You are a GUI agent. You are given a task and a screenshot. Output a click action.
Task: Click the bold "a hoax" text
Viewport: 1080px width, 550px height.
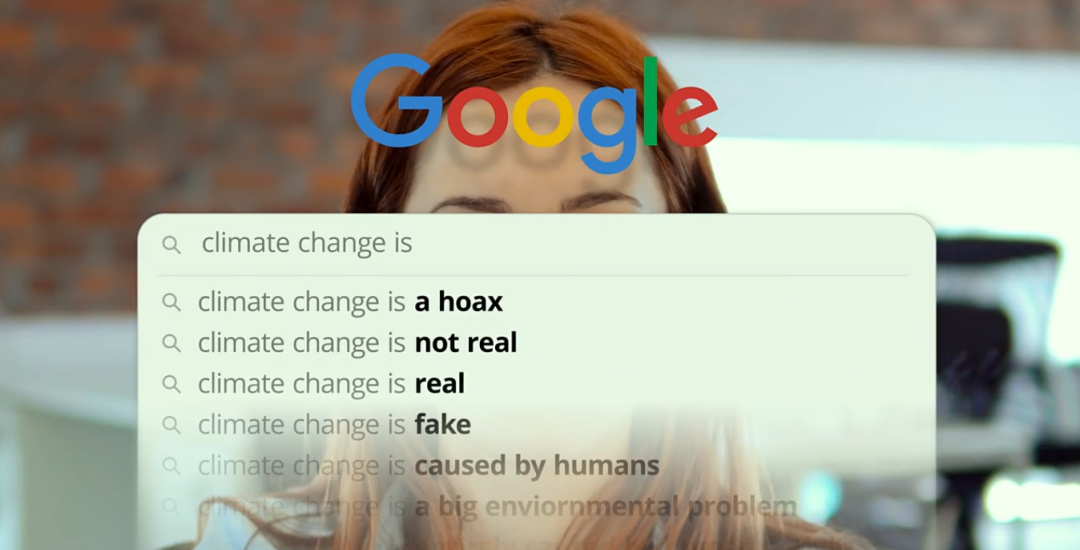pos(459,302)
